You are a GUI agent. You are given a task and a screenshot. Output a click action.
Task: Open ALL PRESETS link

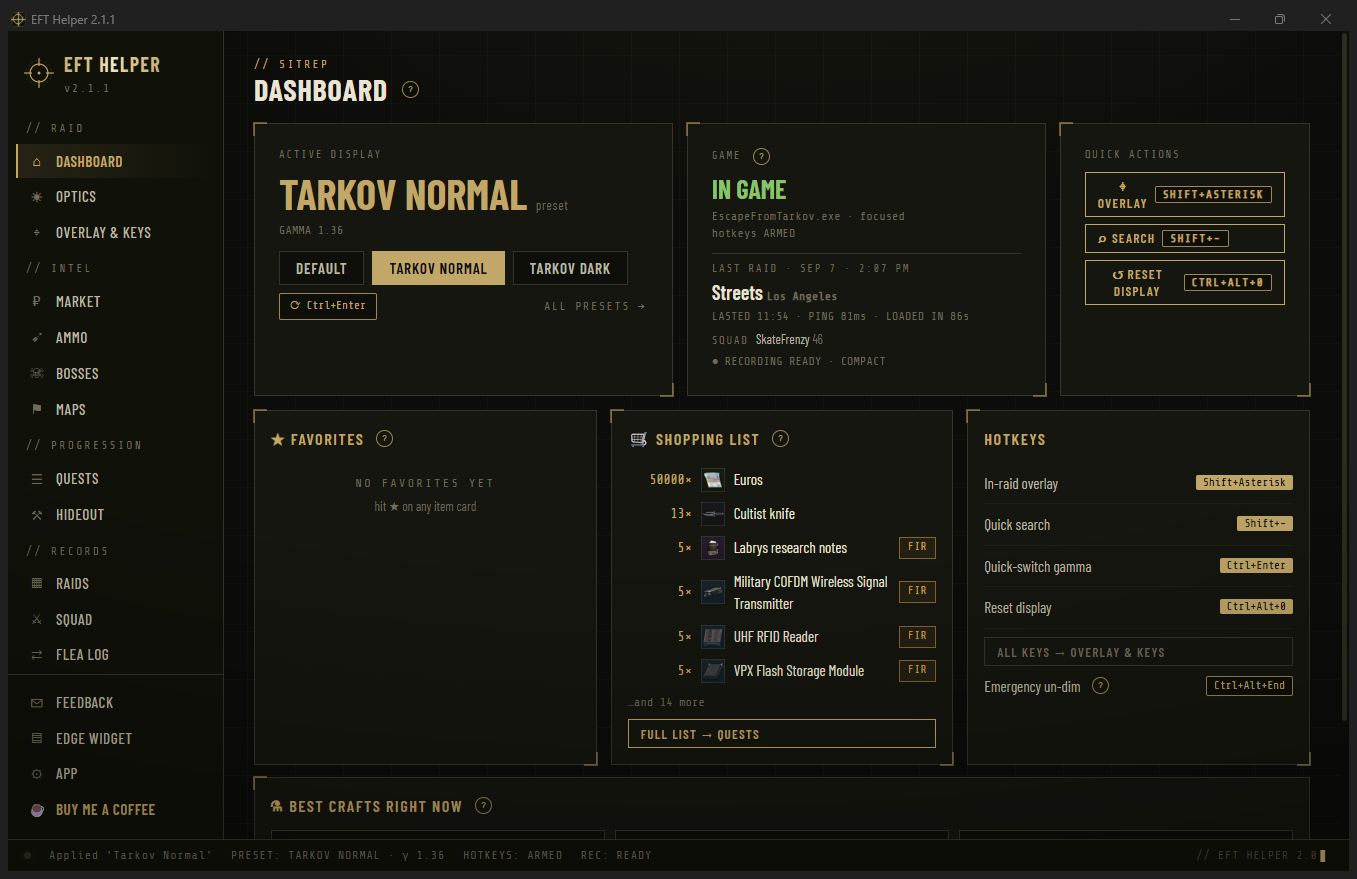click(x=595, y=306)
